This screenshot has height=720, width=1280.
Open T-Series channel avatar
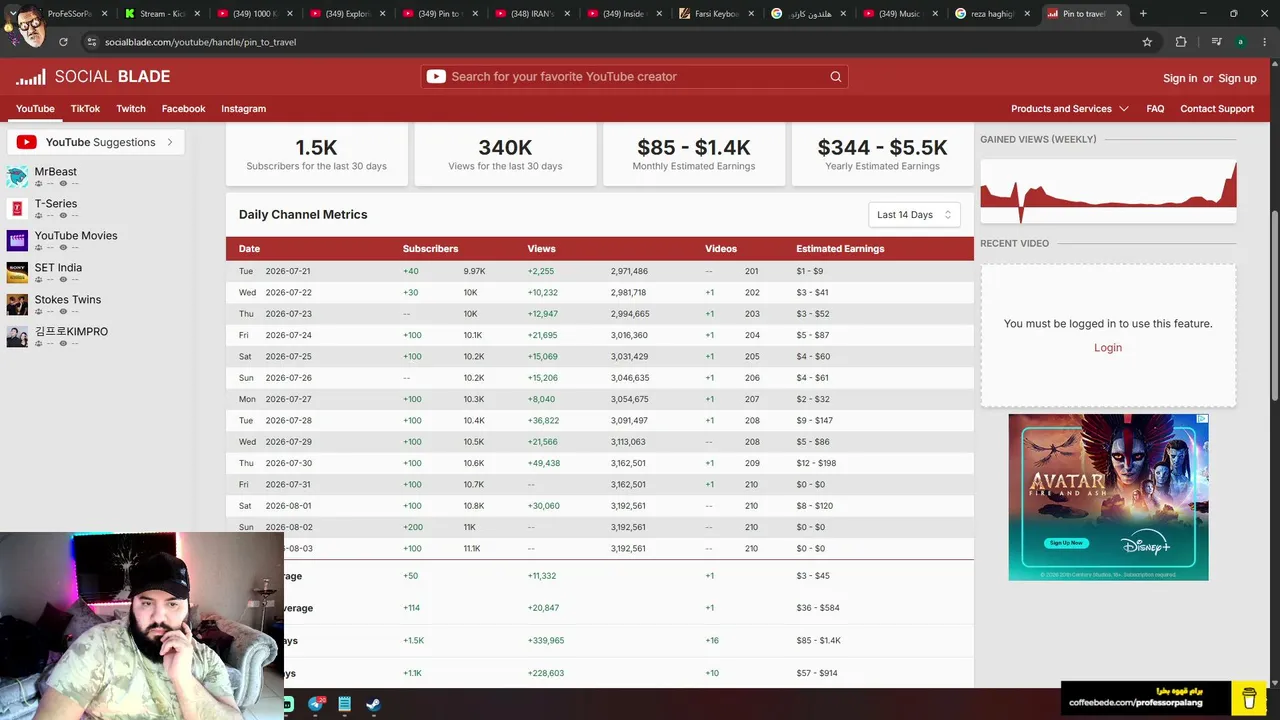pos(17,209)
